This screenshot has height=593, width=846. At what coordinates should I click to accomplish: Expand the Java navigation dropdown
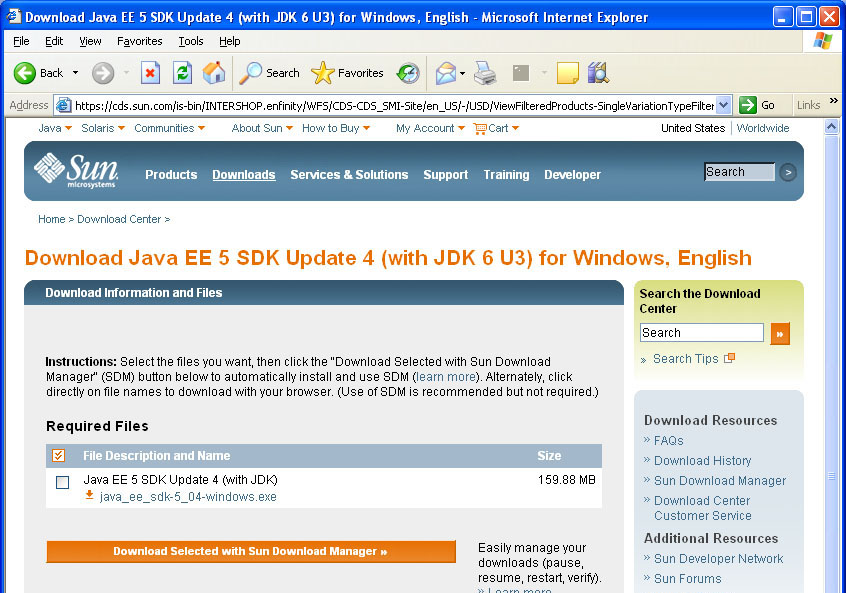tap(68, 128)
